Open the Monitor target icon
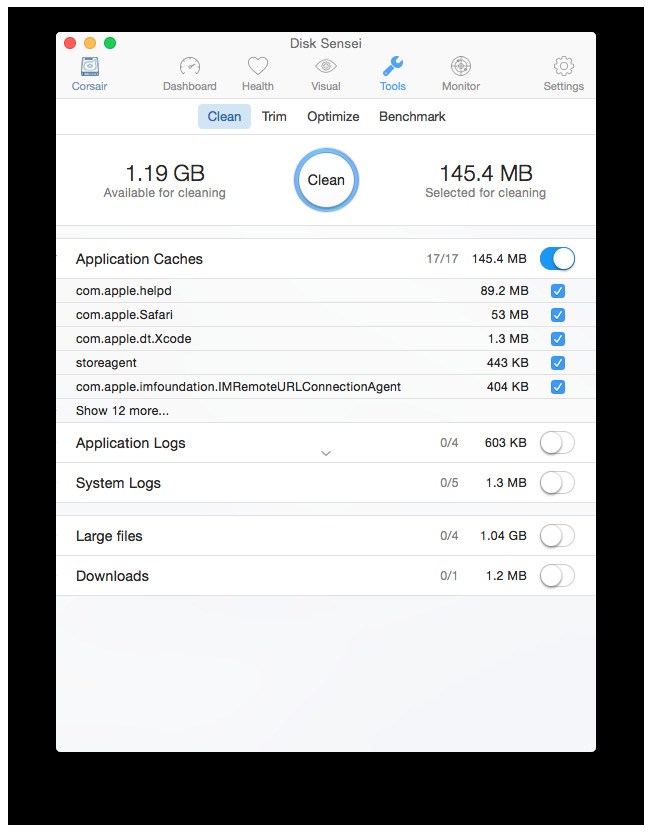The image size is (652, 832). [461, 66]
